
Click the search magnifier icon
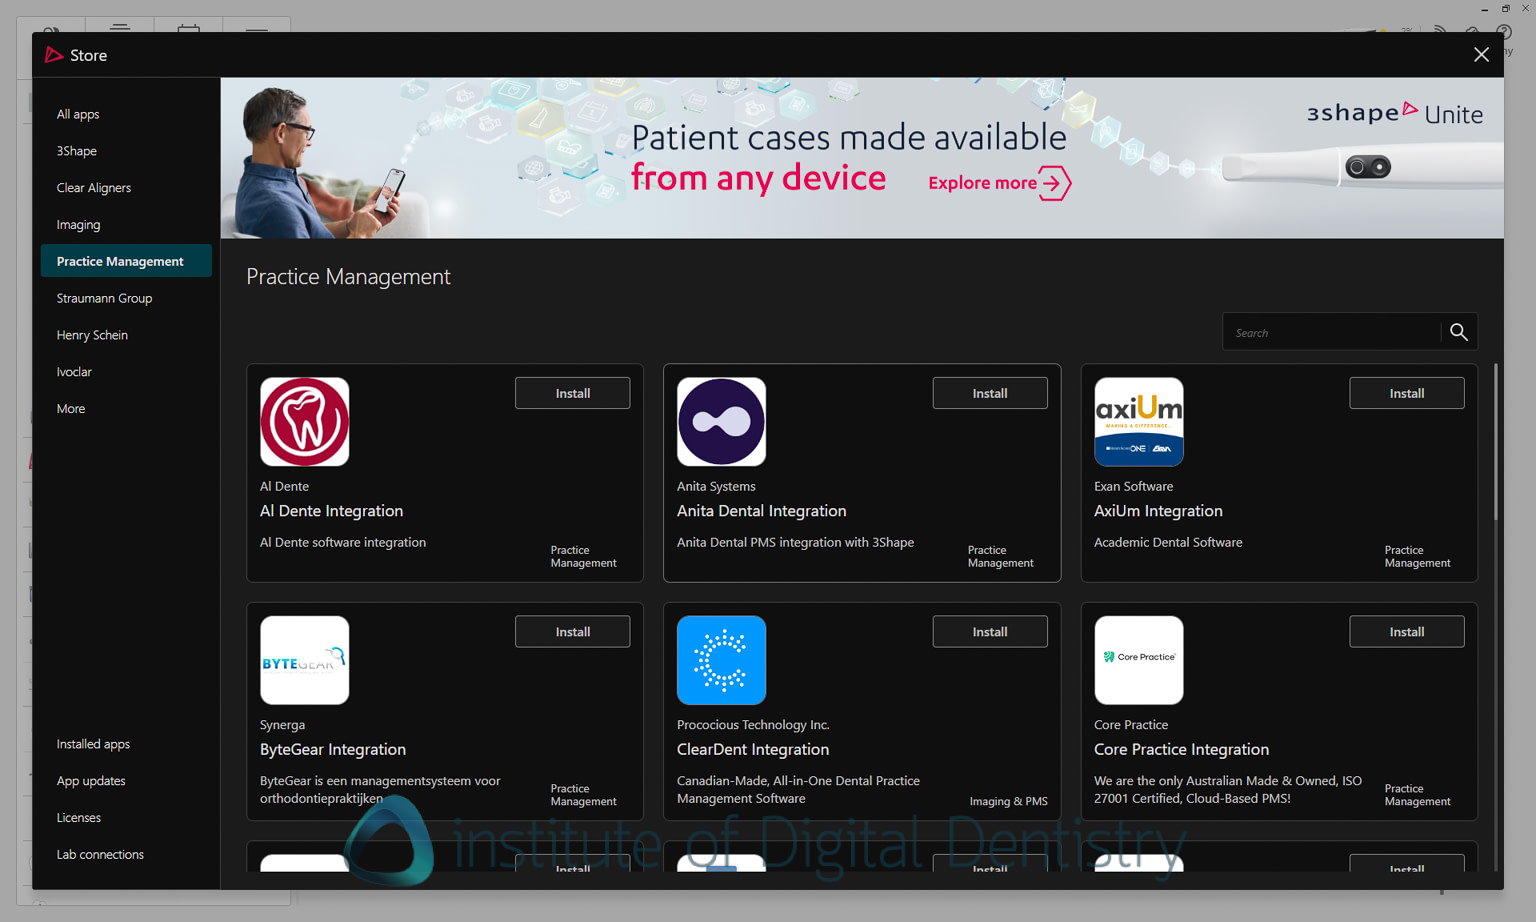tap(1458, 331)
